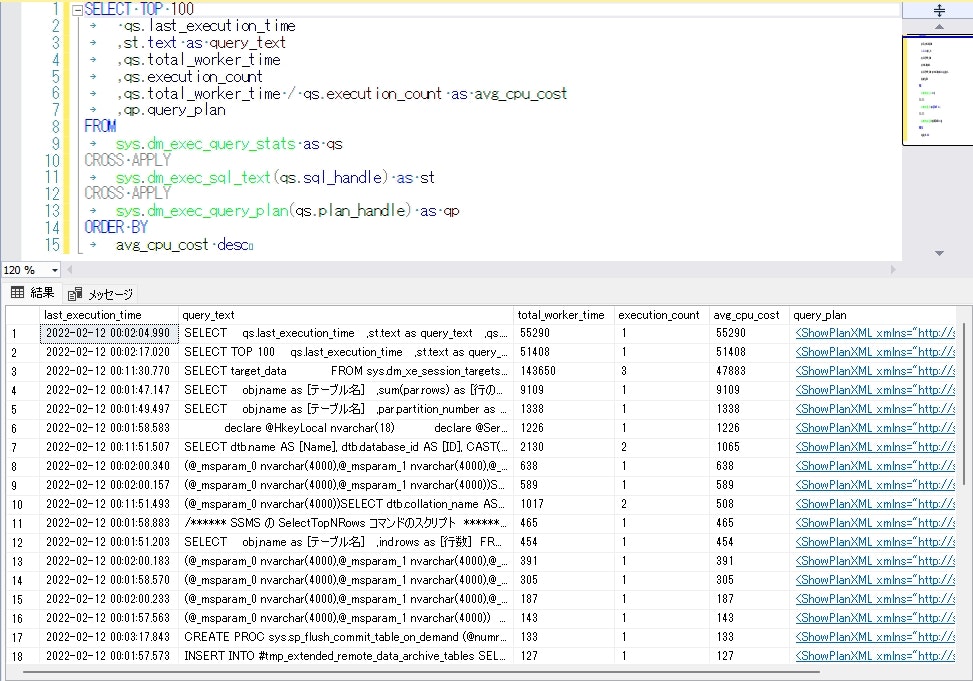
Task: Select the cell 2022-02-12 00:02:04.990
Action: click(109, 333)
